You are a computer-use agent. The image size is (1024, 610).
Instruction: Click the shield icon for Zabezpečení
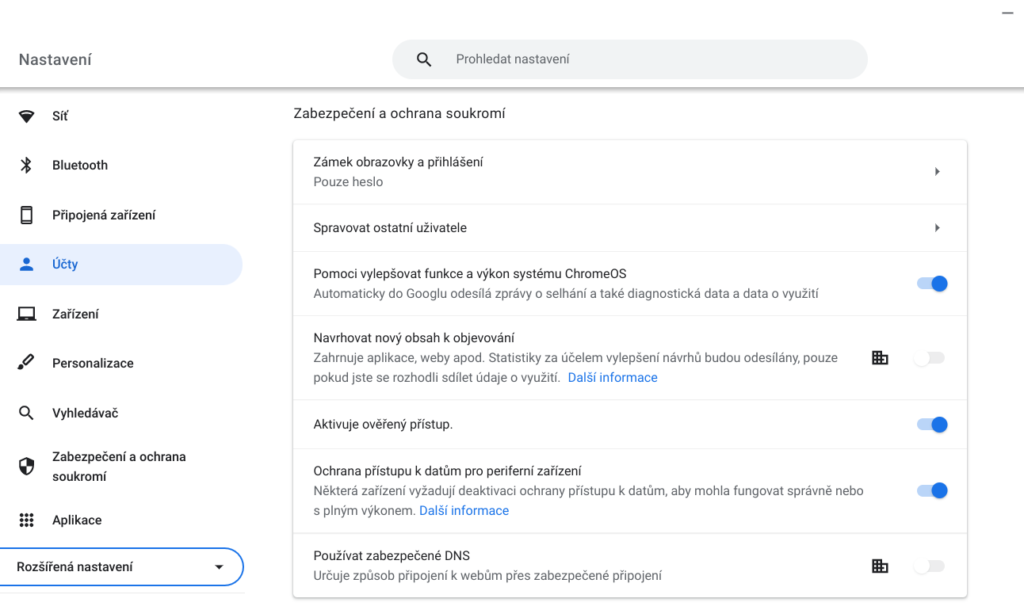pyautogui.click(x=27, y=466)
